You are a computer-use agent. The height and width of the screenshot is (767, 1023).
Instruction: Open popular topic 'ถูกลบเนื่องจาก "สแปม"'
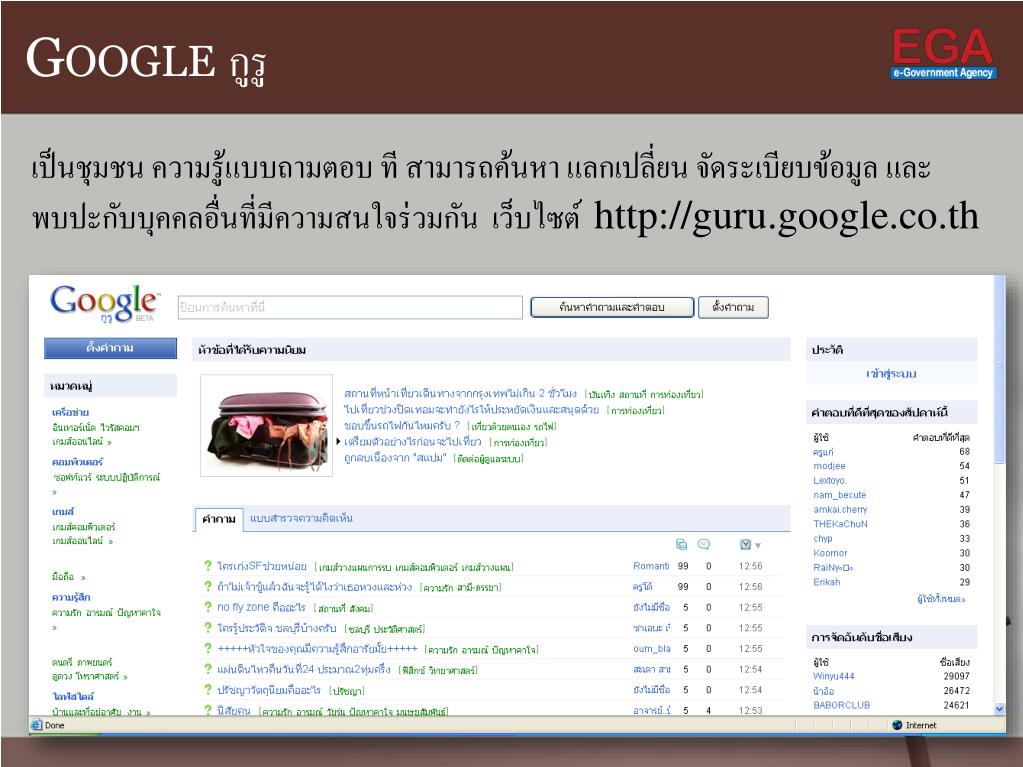point(395,457)
